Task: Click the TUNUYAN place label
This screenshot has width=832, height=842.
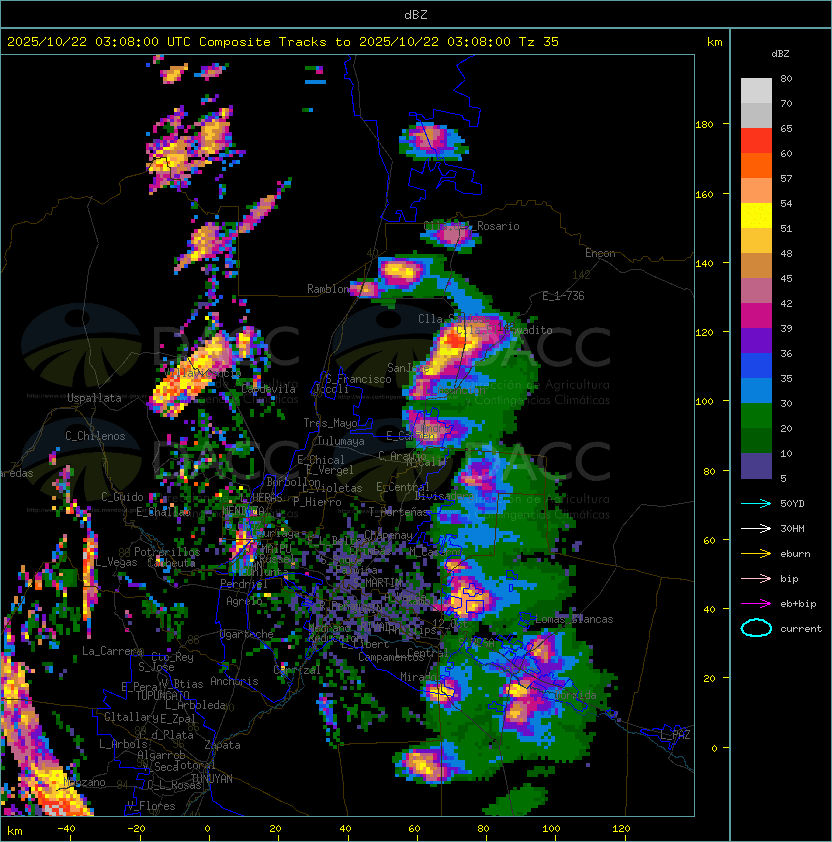Action: point(212,779)
